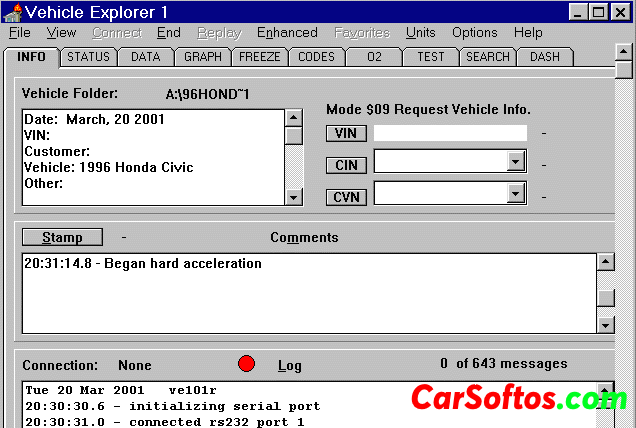Viewport: 636px width, 428px height.
Task: Click the VIN text input field
Action: pyautogui.click(x=450, y=133)
